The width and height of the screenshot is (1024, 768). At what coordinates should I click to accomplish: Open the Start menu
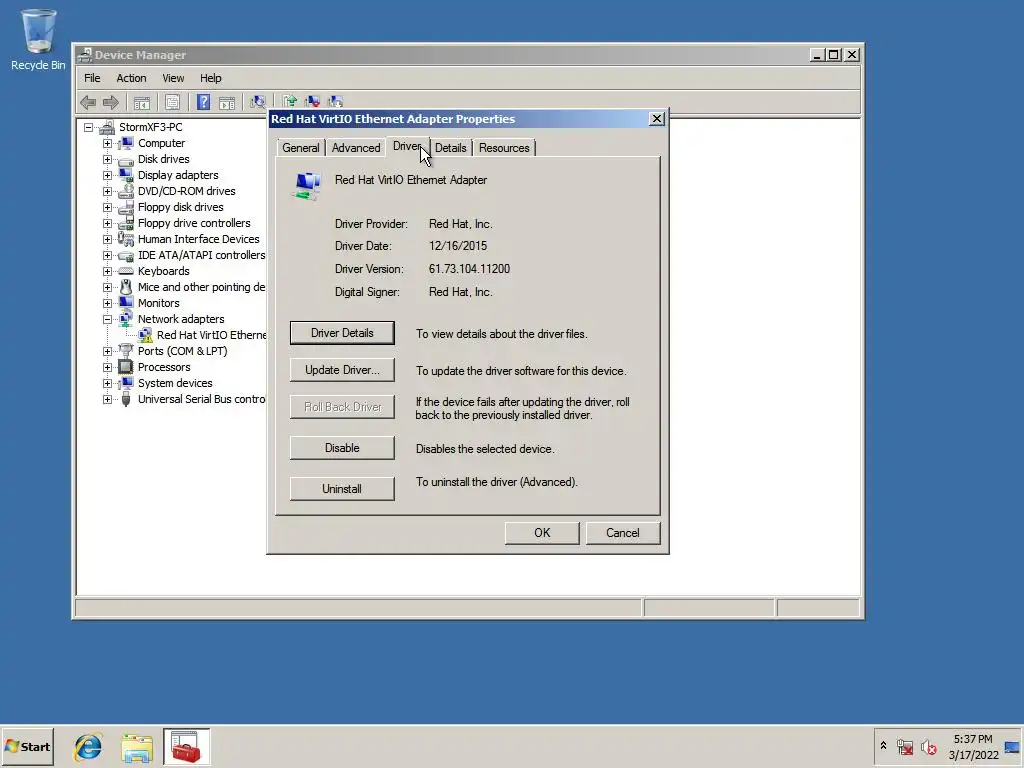click(27, 747)
